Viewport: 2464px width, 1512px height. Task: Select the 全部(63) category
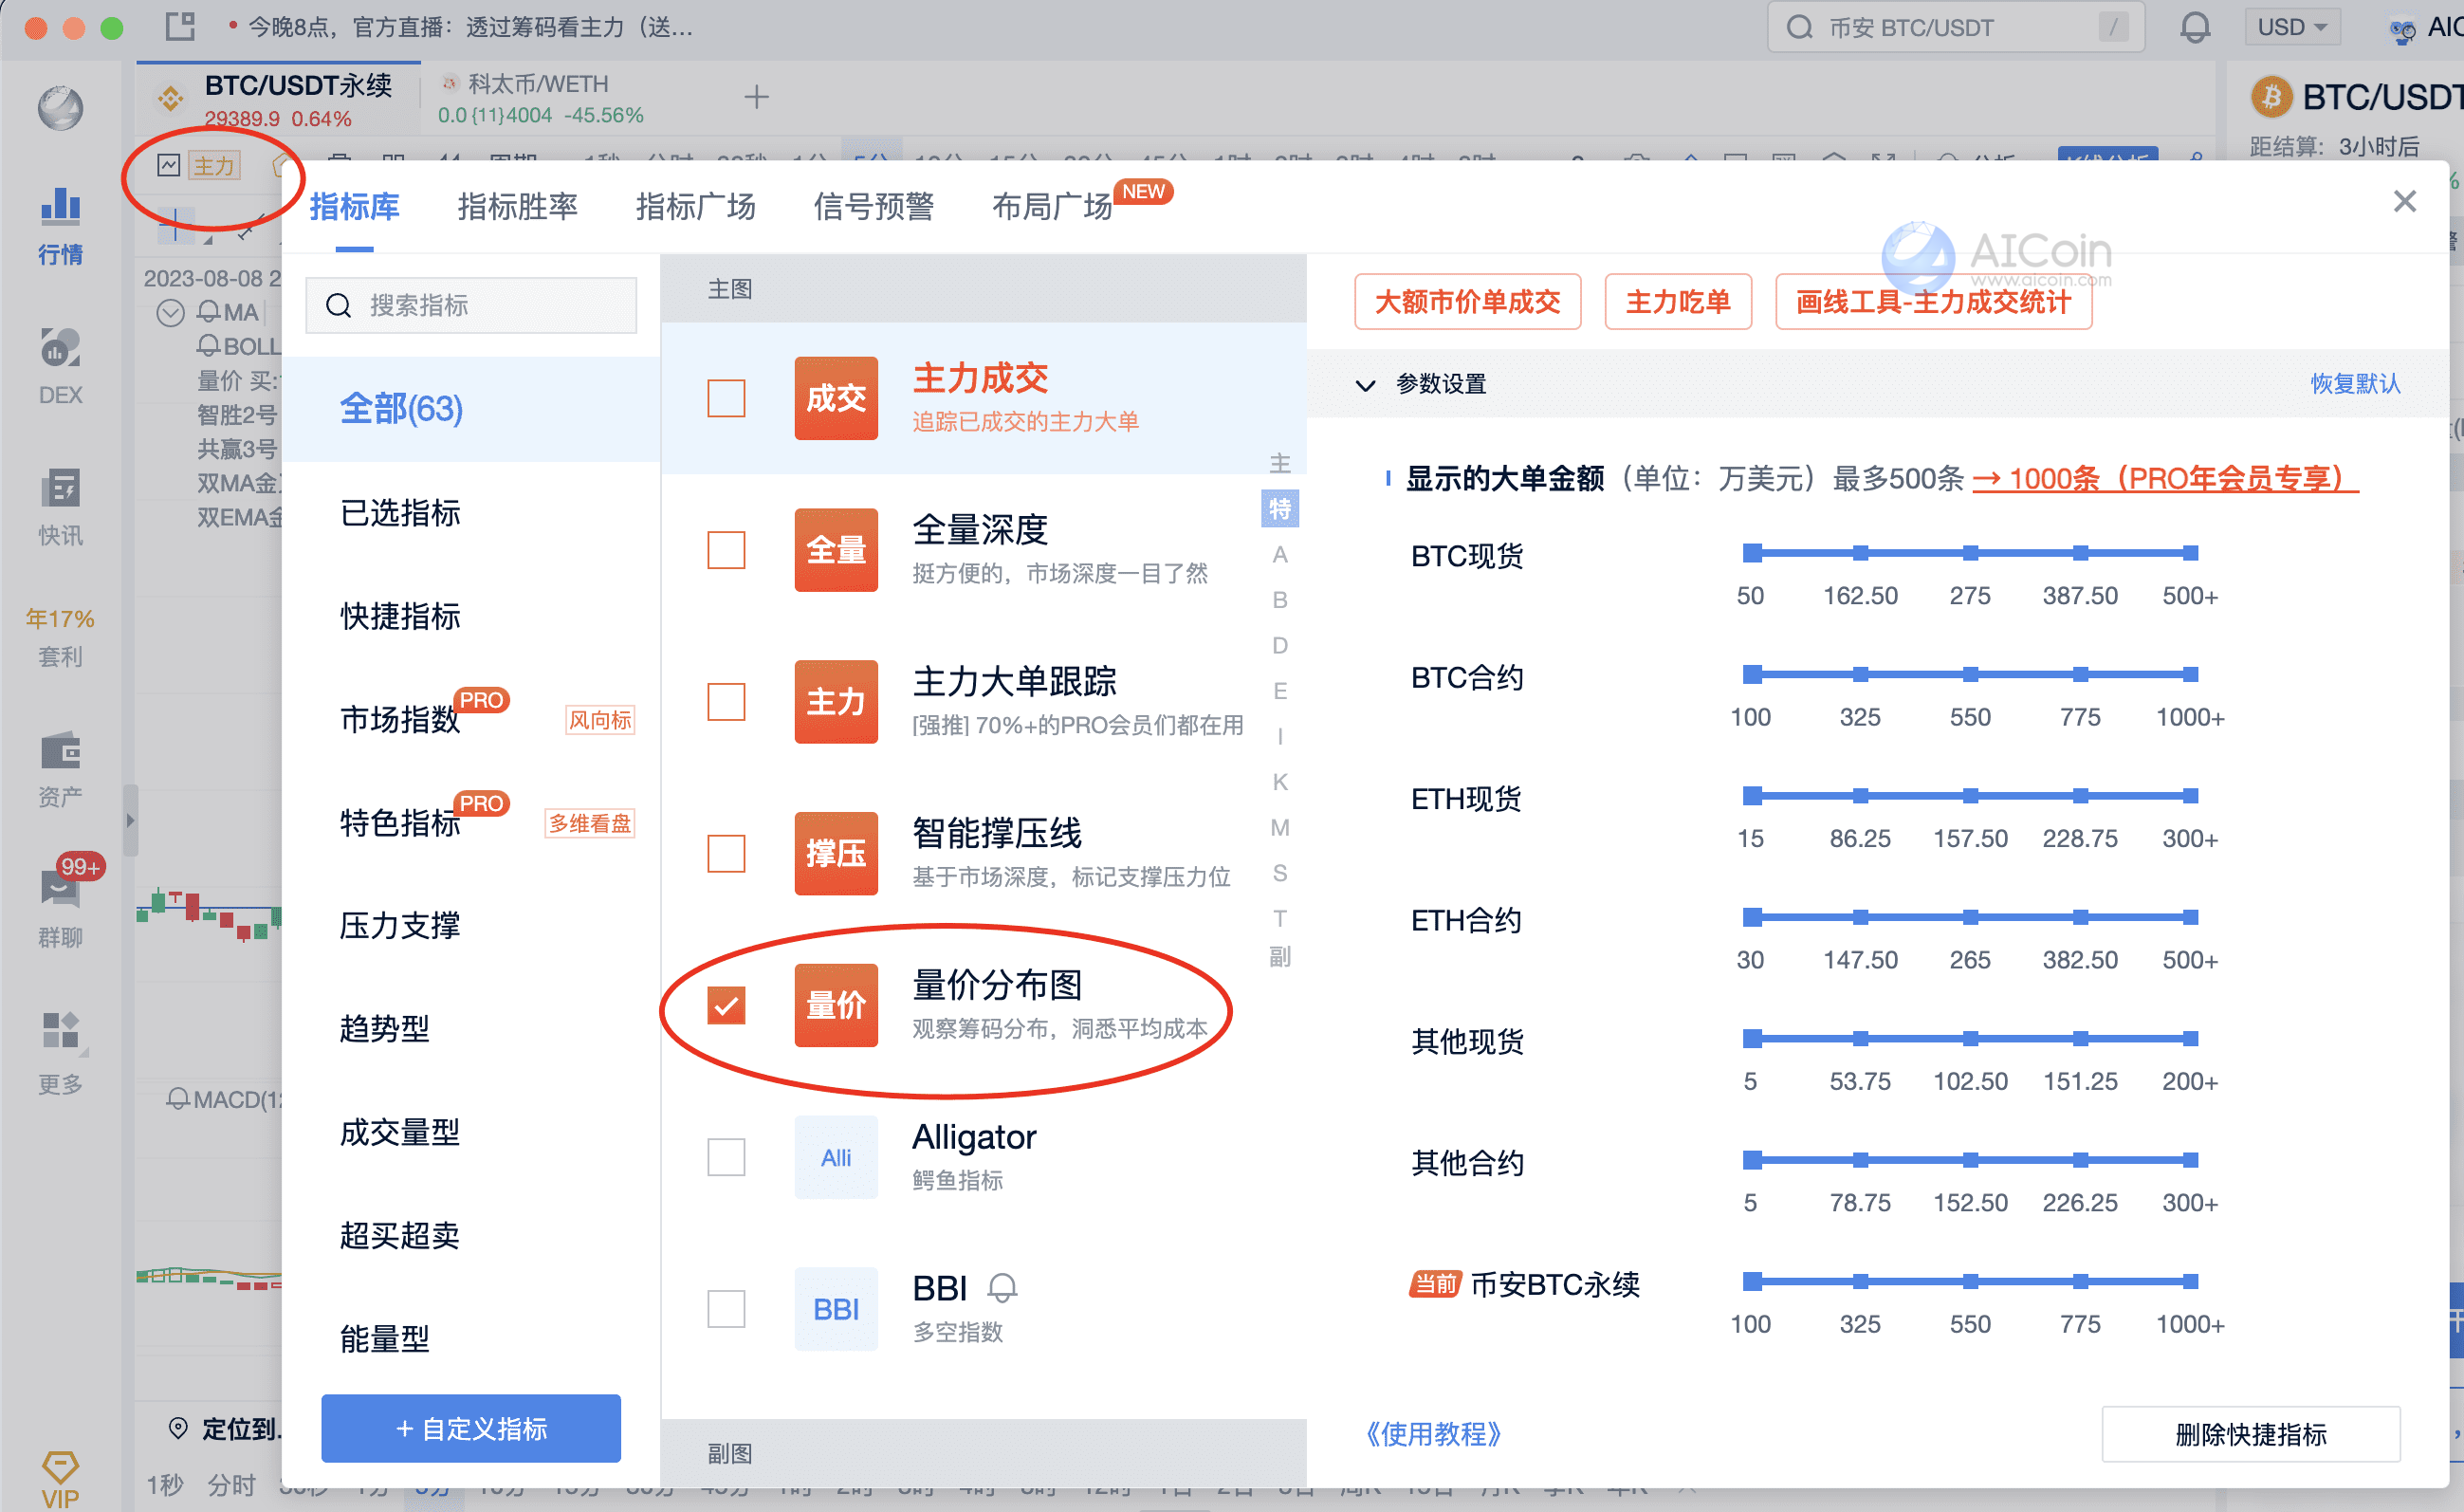tap(471, 409)
